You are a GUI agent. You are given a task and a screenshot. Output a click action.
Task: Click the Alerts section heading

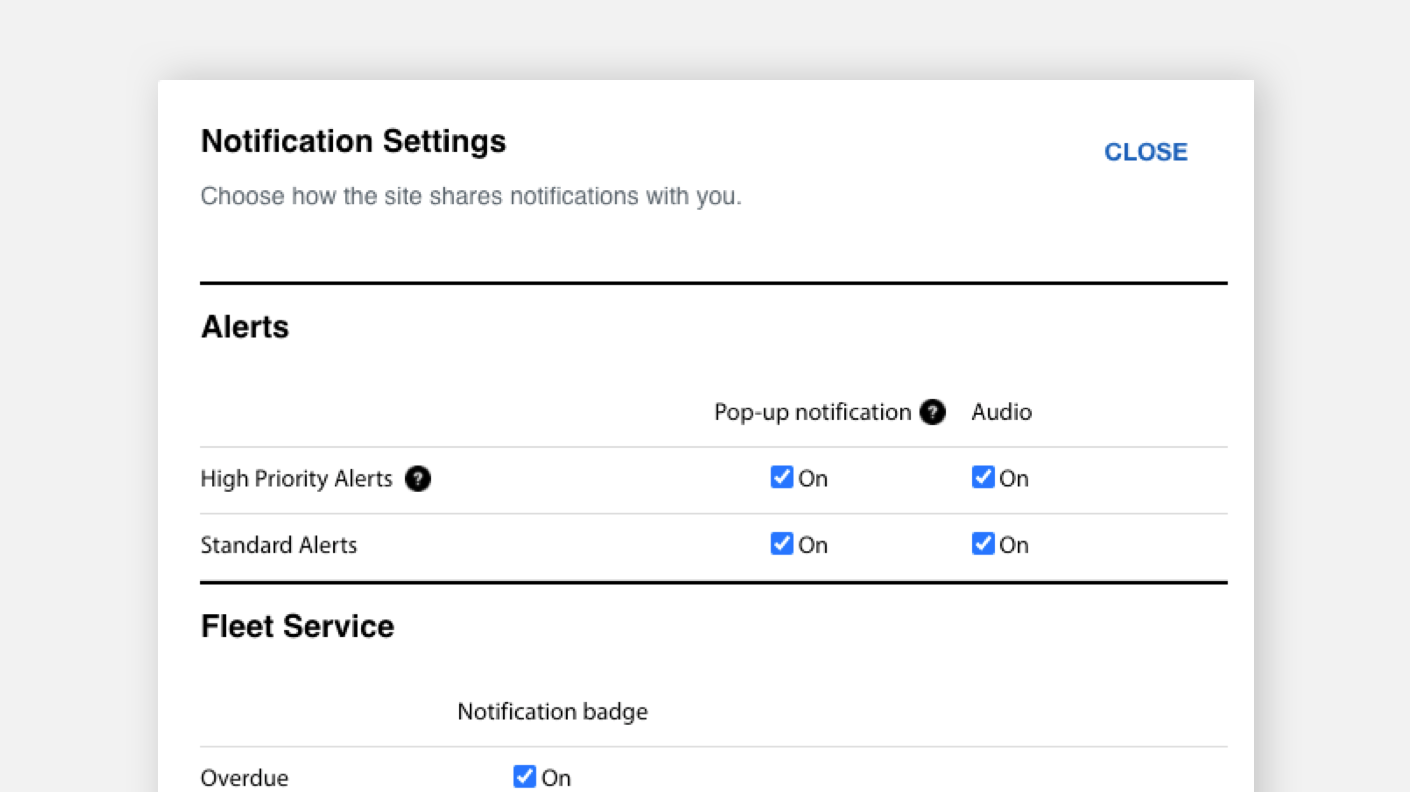[x=245, y=327]
